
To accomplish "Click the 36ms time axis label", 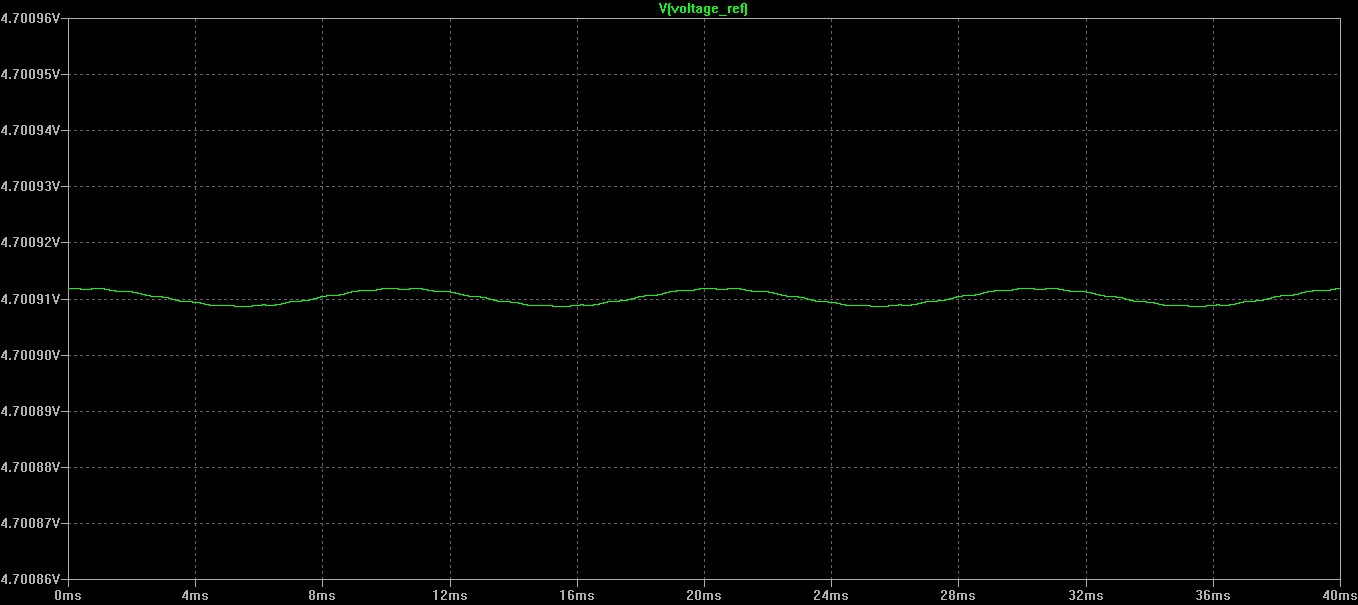I will [1212, 594].
